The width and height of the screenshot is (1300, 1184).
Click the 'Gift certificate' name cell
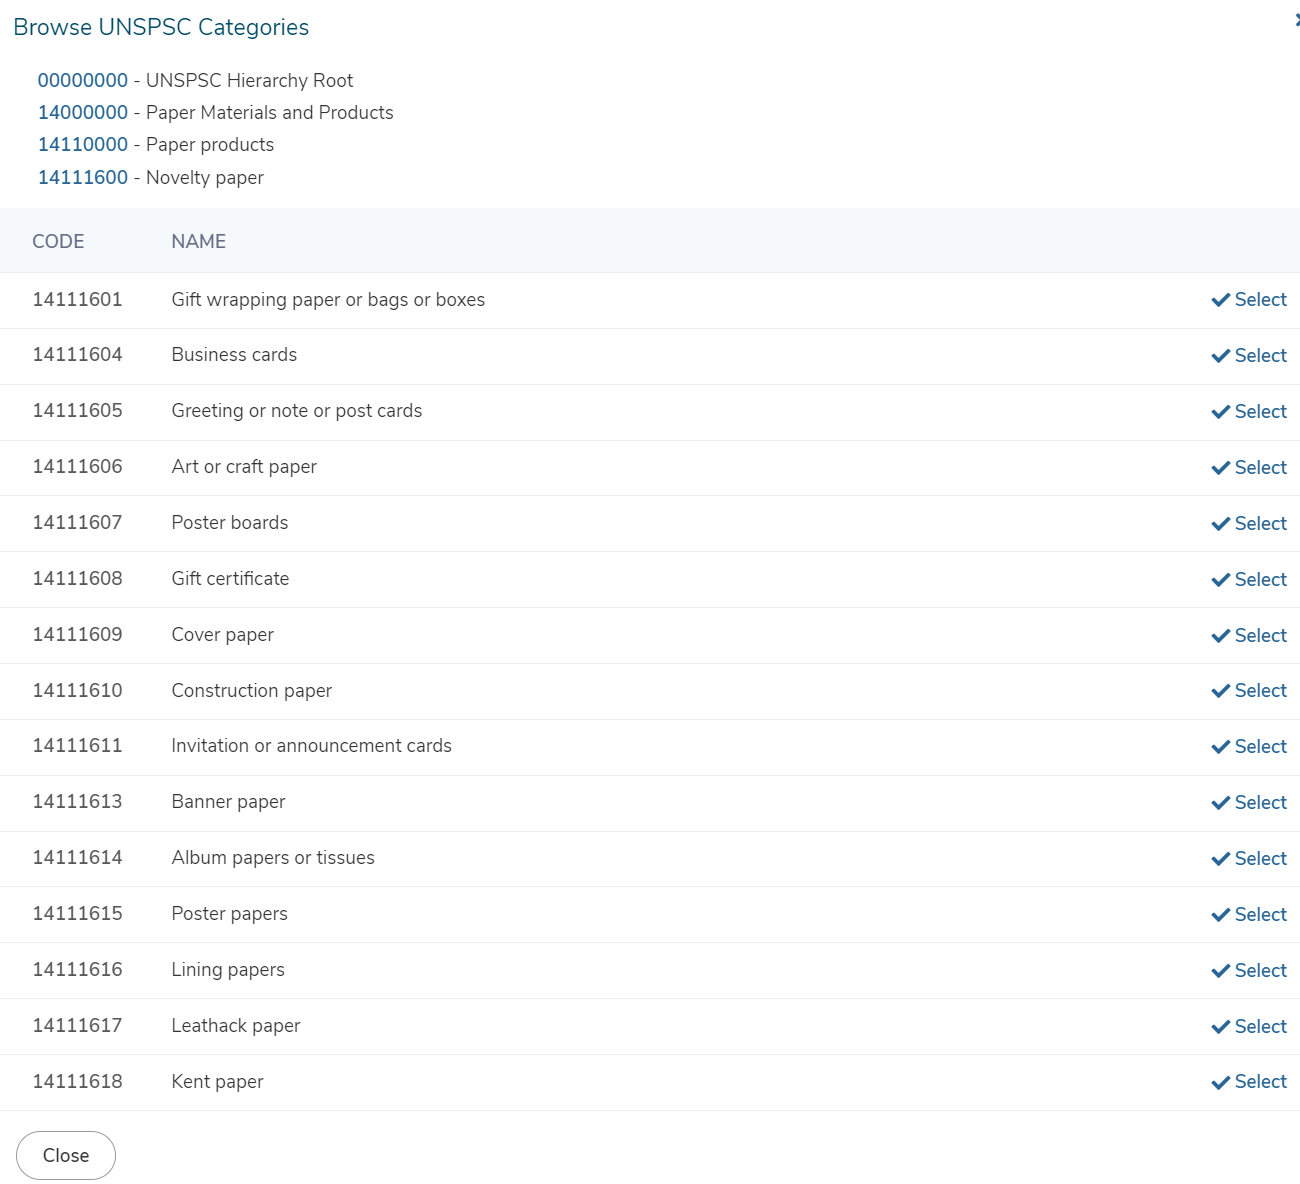(x=230, y=578)
